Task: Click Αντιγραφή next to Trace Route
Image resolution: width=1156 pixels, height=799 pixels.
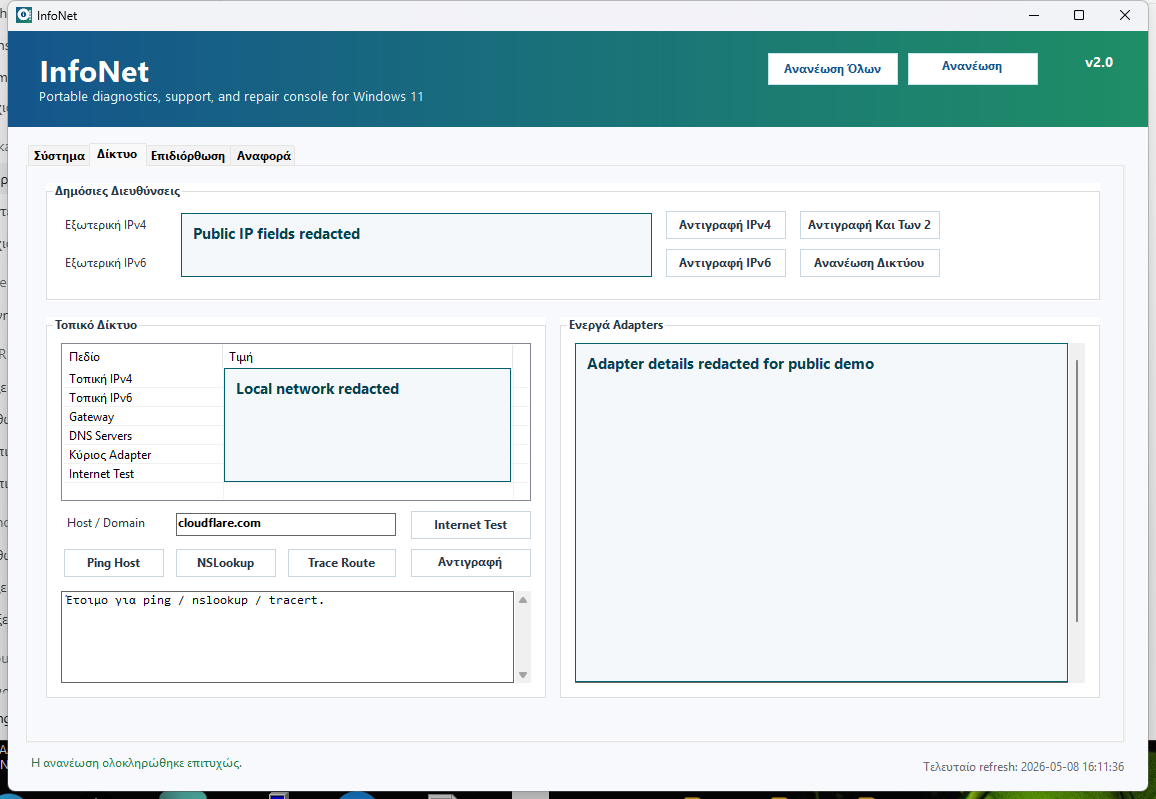Action: click(470, 563)
